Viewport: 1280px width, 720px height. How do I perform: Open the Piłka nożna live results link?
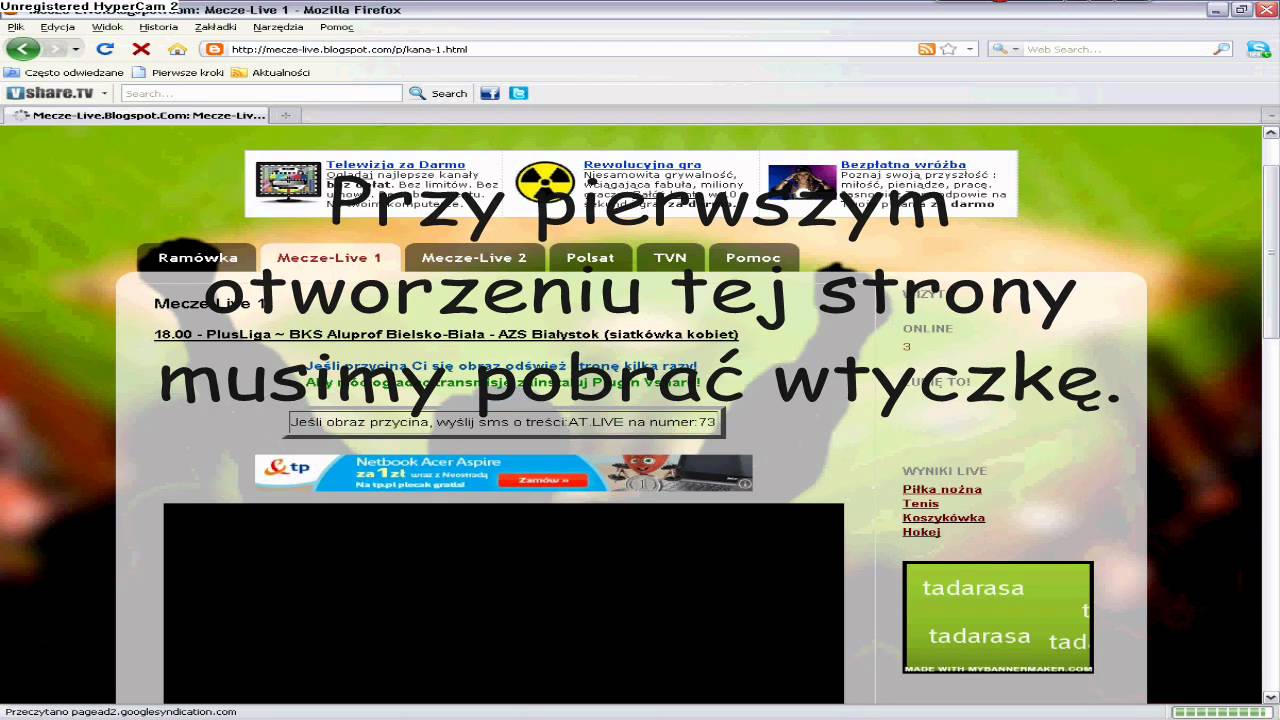coord(942,489)
